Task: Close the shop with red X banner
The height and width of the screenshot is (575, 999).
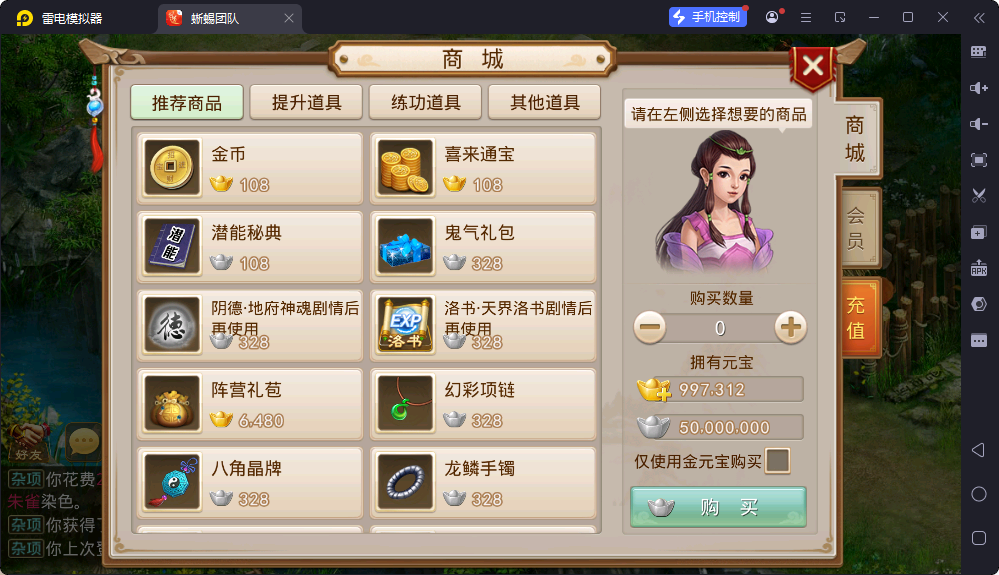Action: (812, 66)
